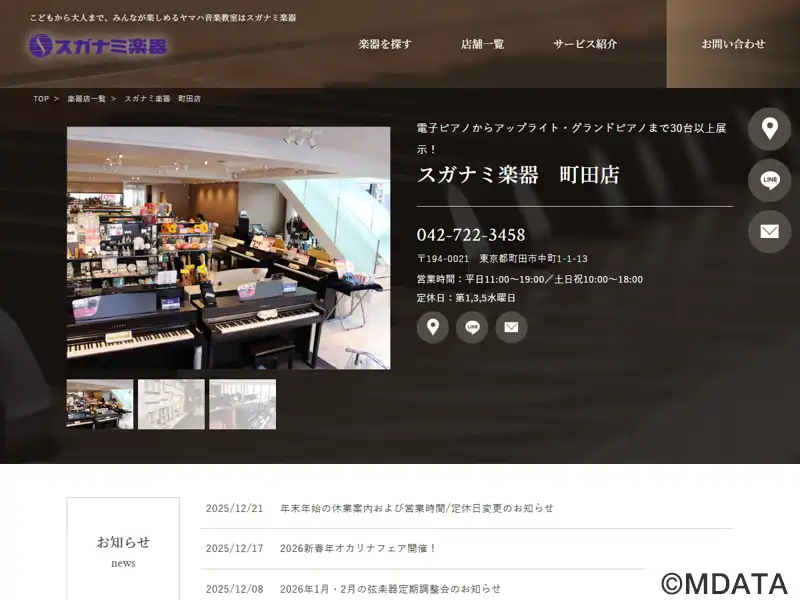Viewport: 800px width, 600px height.
Task: Select first store photo thumbnail
Action: point(100,404)
